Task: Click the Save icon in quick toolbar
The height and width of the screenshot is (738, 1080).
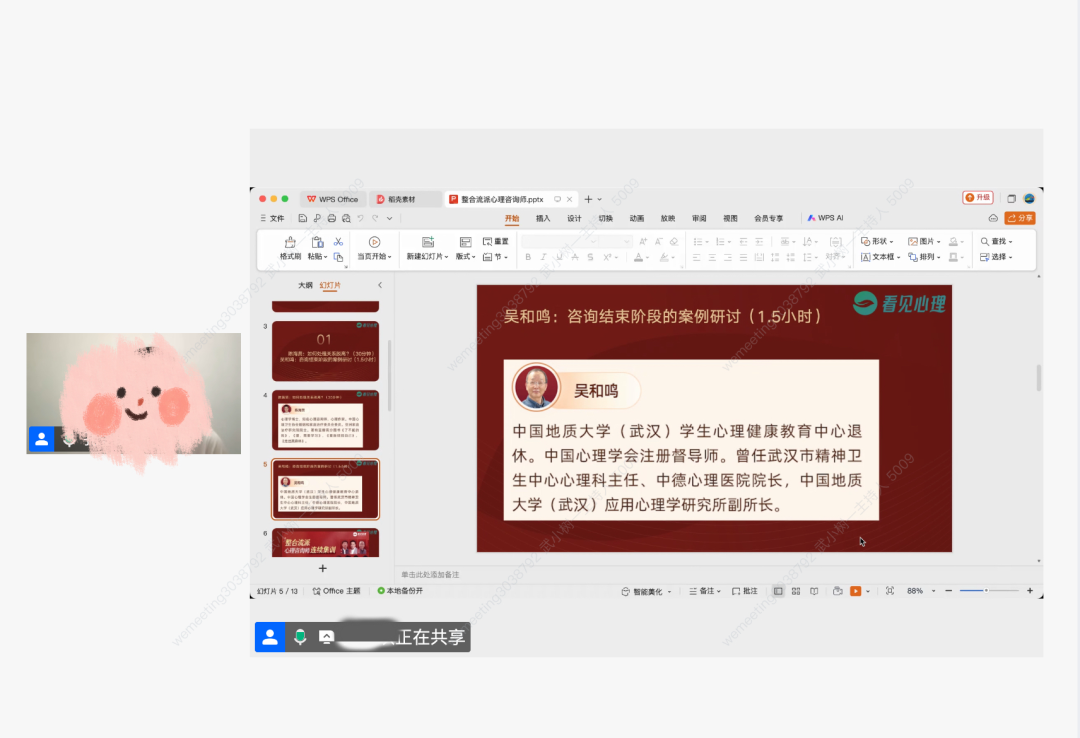Action: tap(302, 218)
